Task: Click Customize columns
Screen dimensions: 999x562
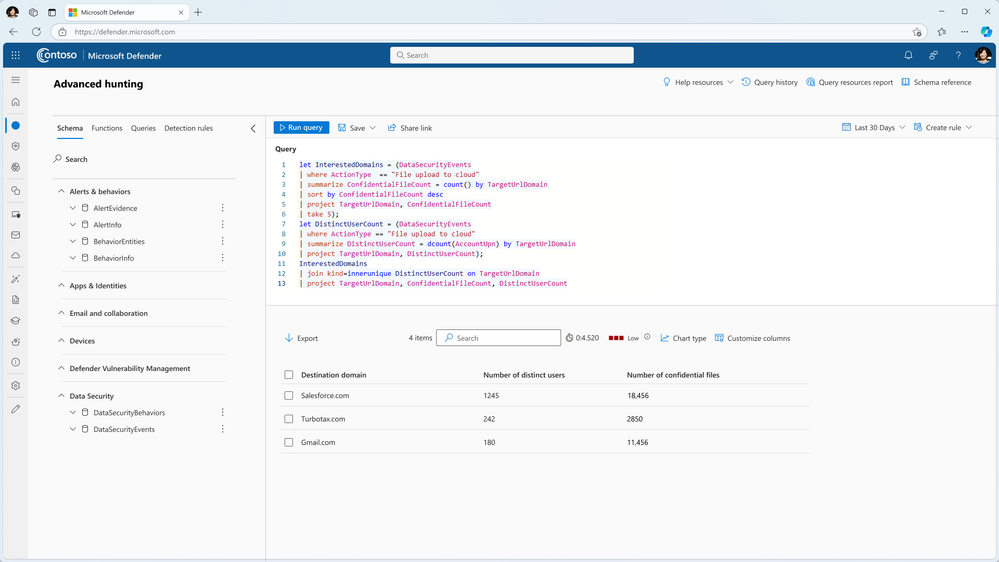Action: [752, 338]
